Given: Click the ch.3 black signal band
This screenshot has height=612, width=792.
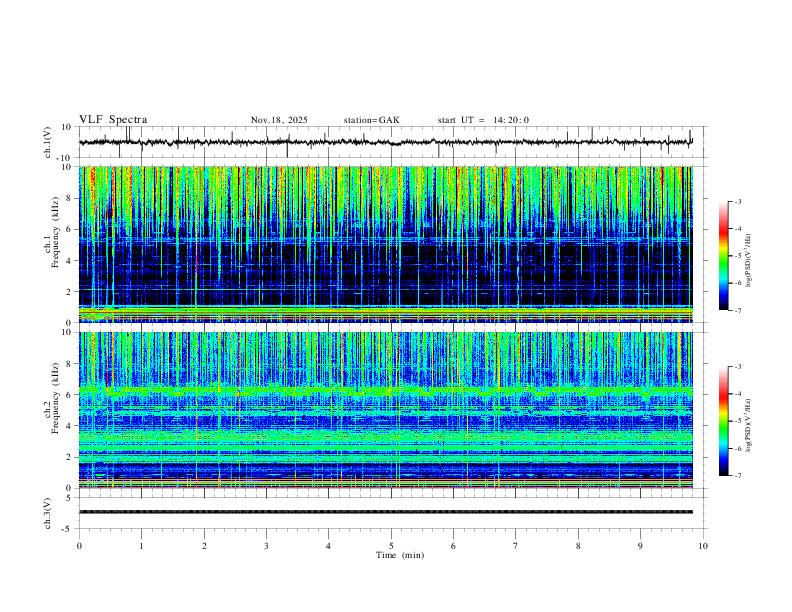Looking at the screenshot, I should (386, 512).
